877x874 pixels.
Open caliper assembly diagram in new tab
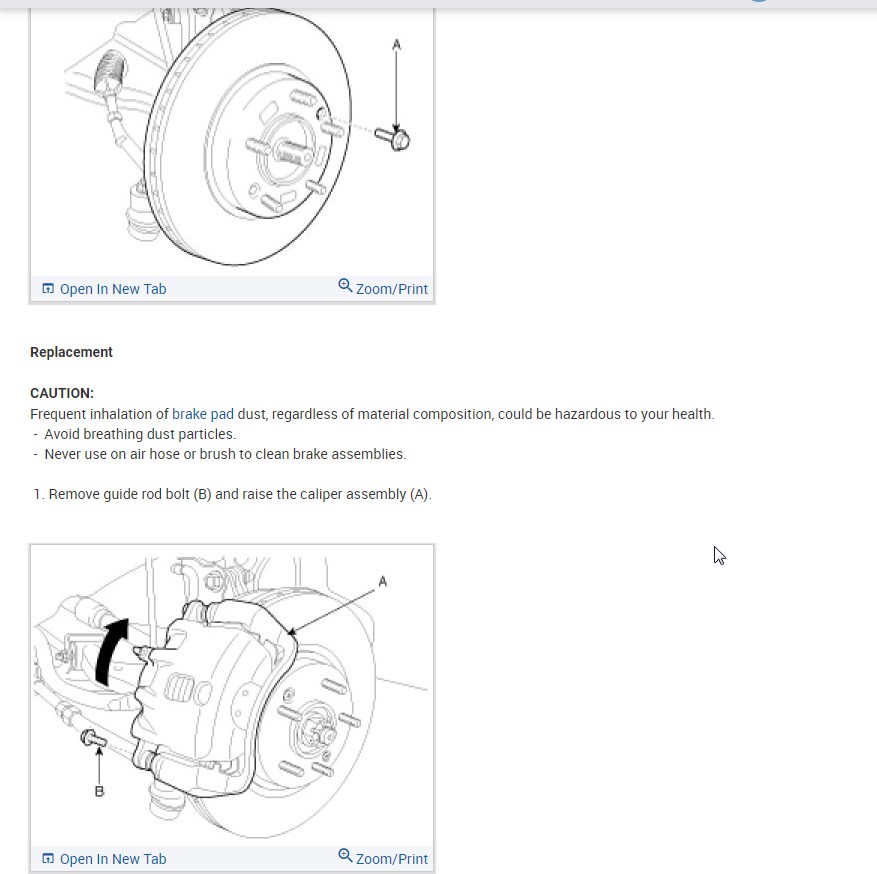[x=105, y=859]
